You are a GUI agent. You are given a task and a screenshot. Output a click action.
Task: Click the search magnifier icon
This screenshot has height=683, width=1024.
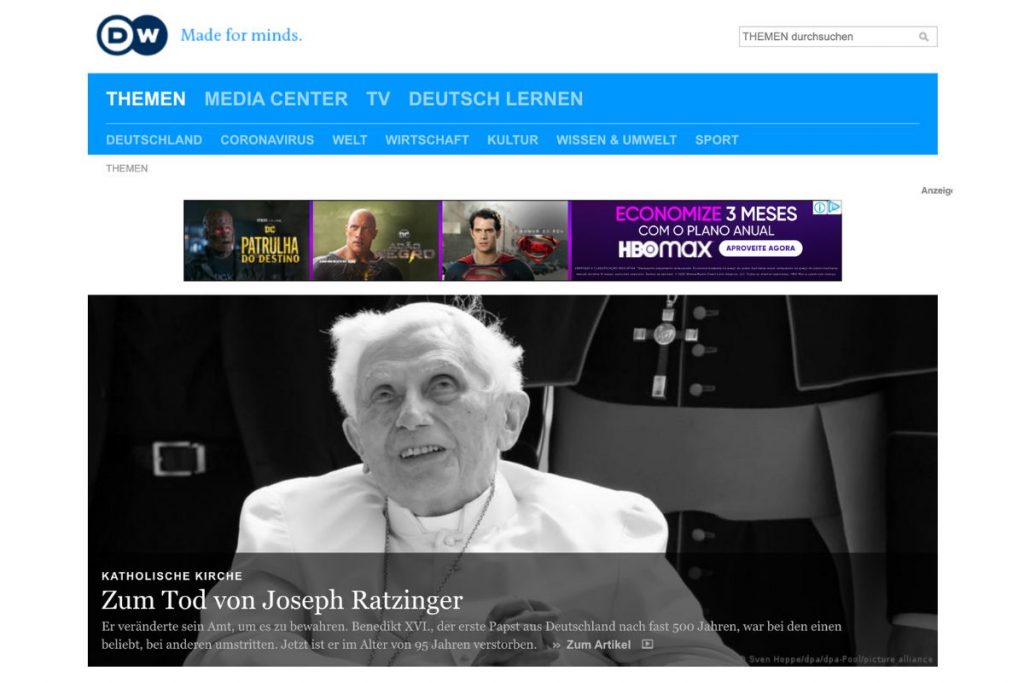924,37
